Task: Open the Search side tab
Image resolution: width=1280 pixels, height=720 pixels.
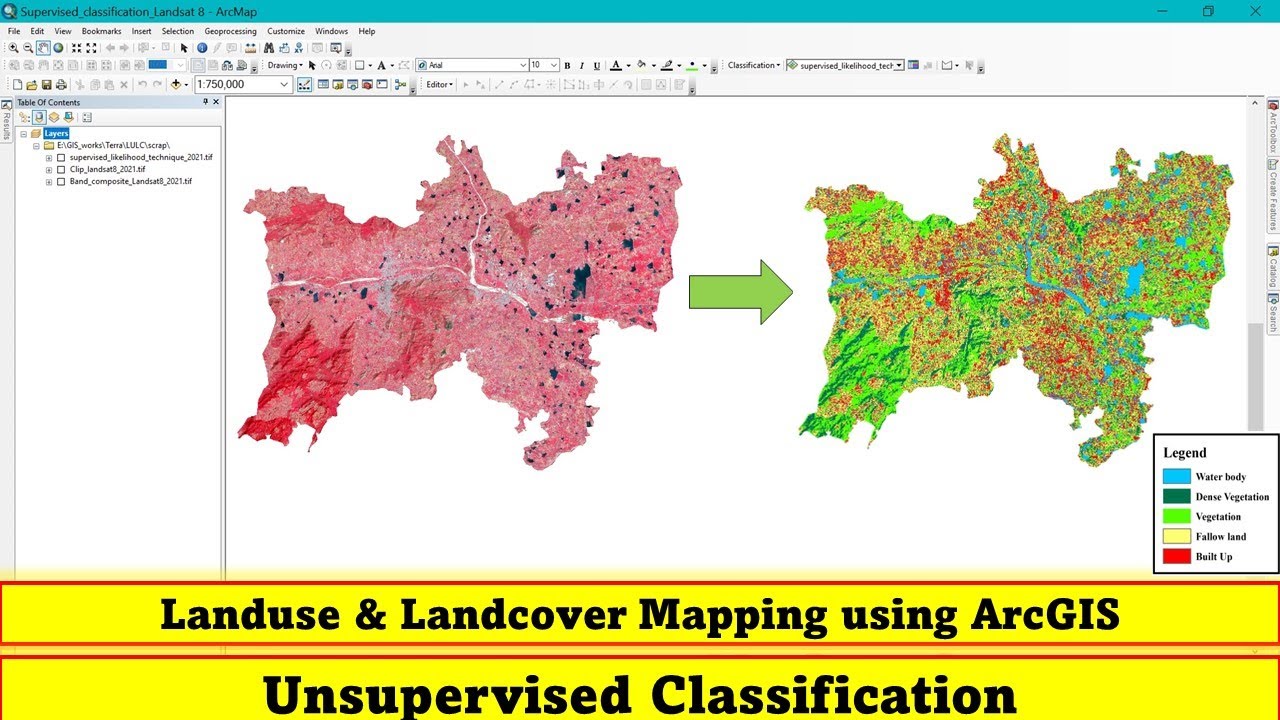Action: [x=1273, y=313]
